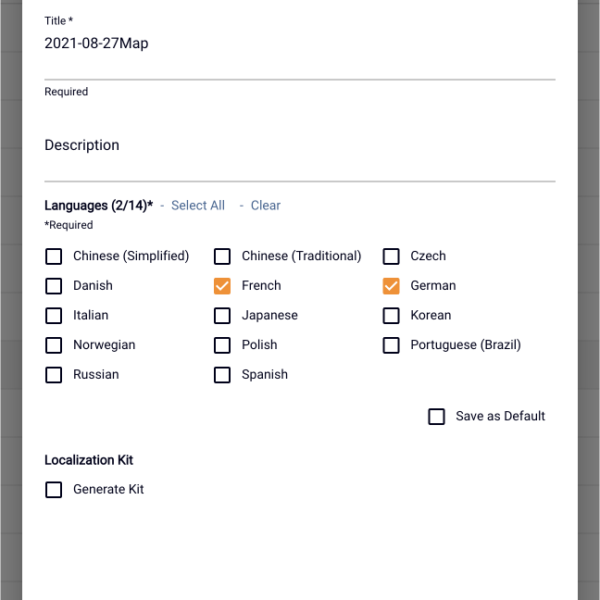
Task: Select the Czech language checkbox
Action: [x=391, y=256]
